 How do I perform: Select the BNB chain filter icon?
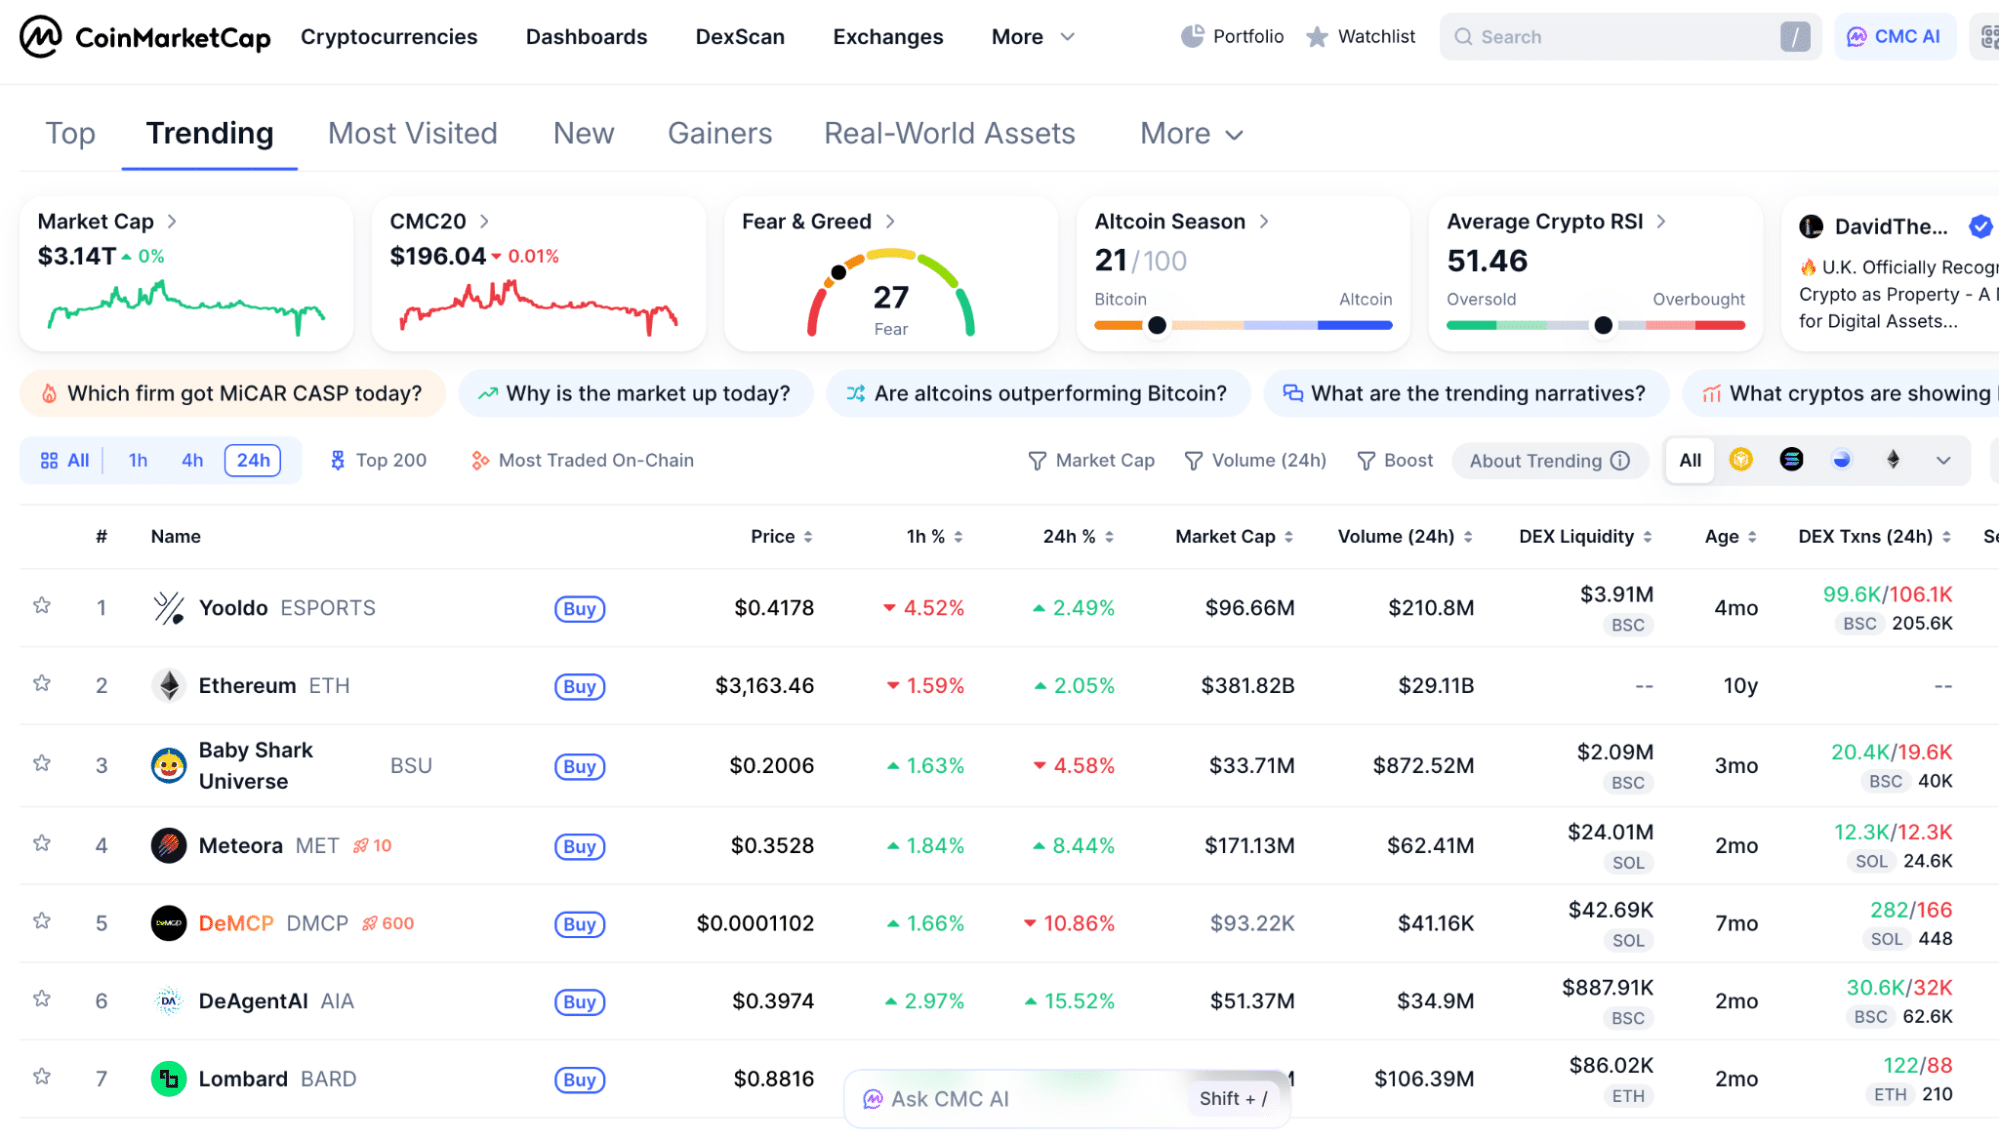click(1740, 460)
